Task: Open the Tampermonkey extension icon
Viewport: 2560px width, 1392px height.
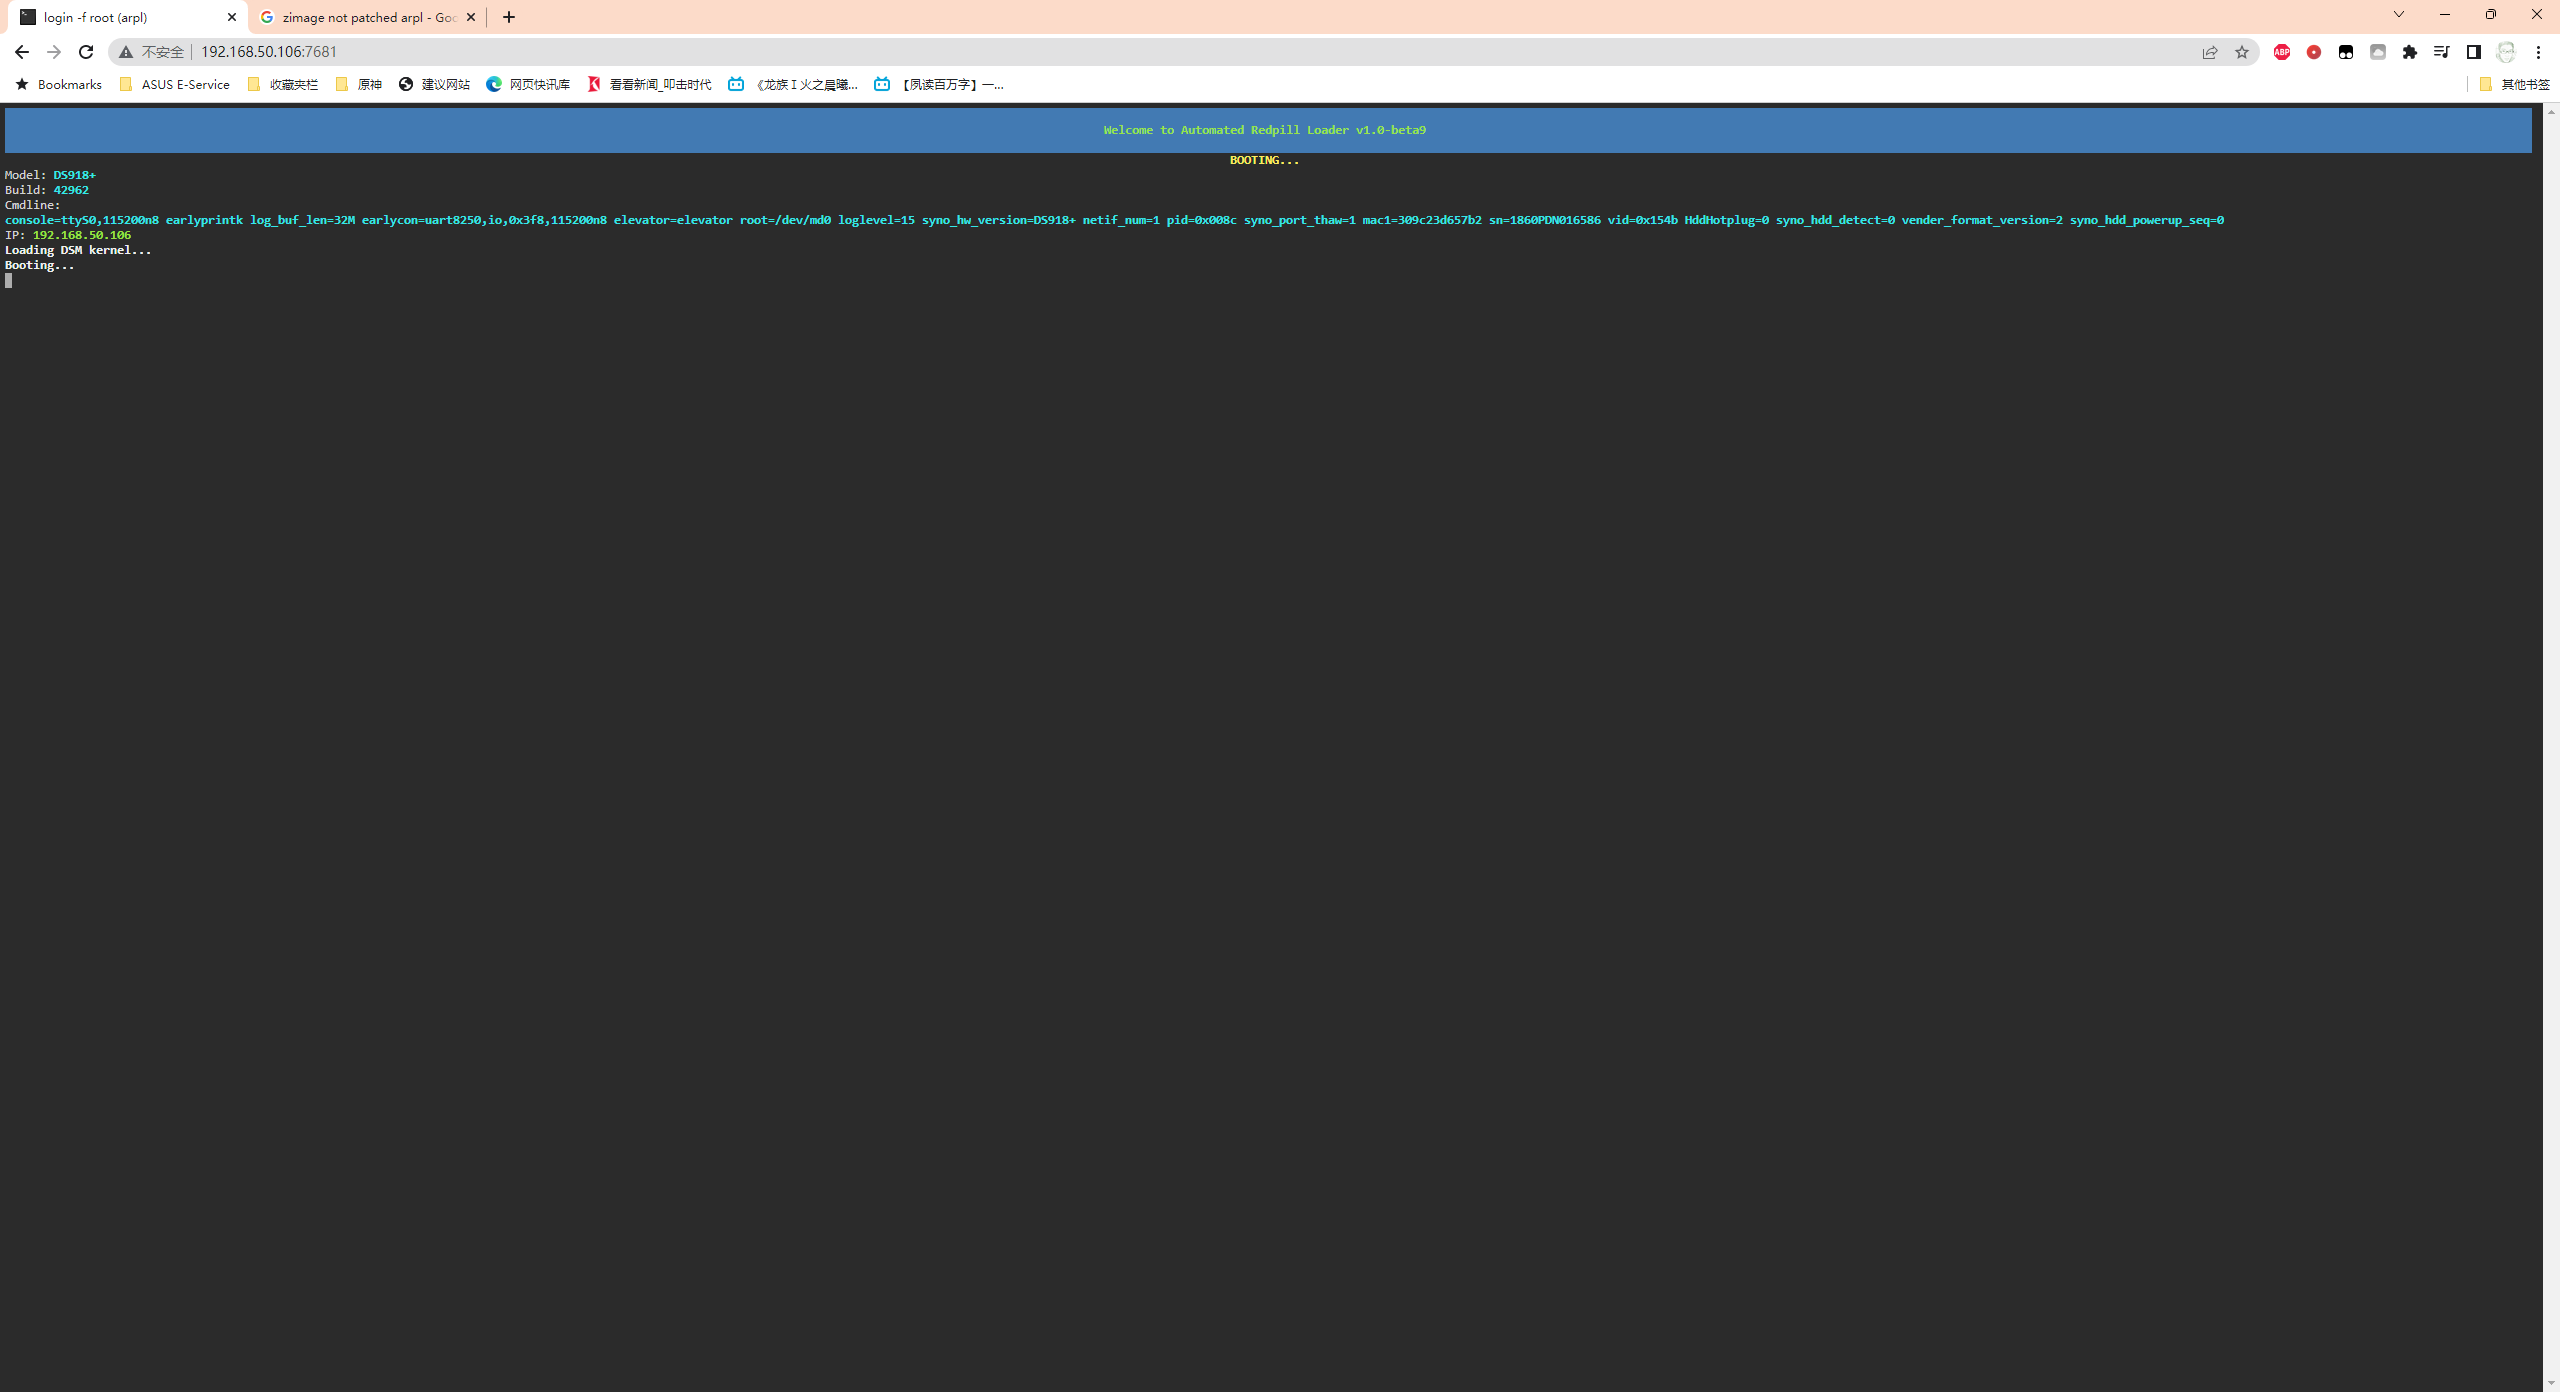Action: [2345, 52]
